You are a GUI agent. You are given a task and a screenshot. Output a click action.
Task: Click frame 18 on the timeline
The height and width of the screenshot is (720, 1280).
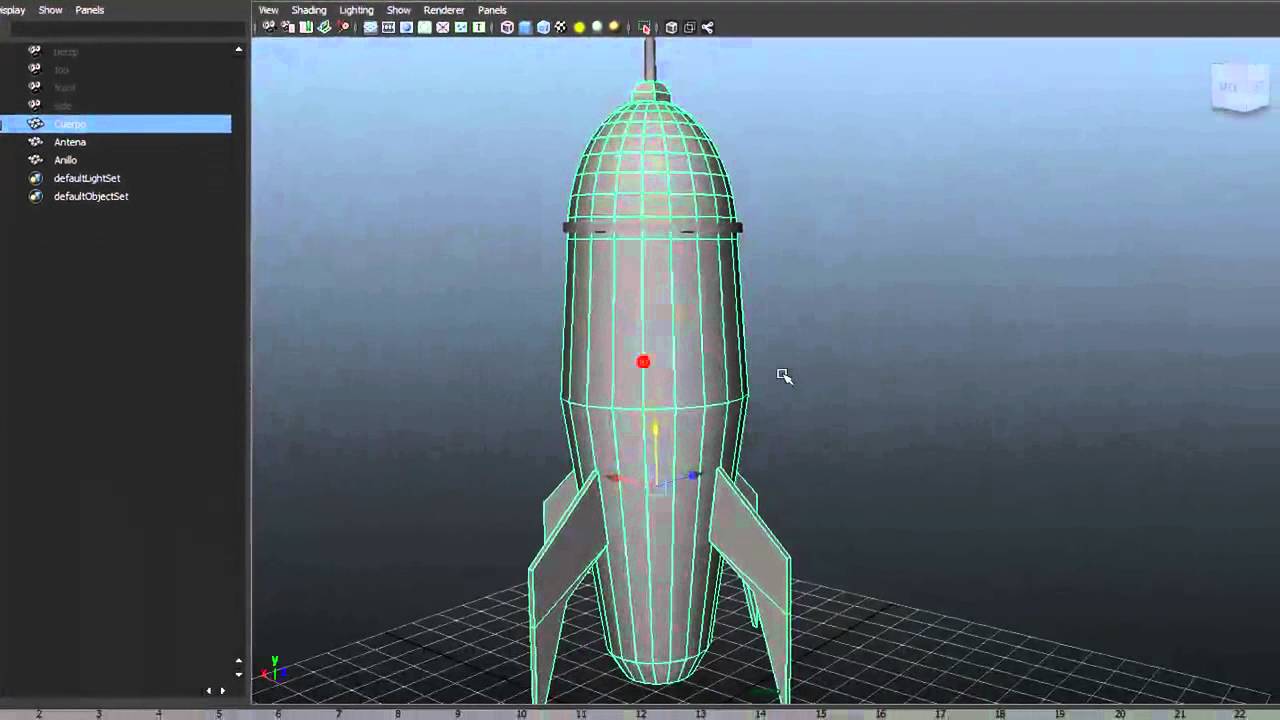(1000, 714)
